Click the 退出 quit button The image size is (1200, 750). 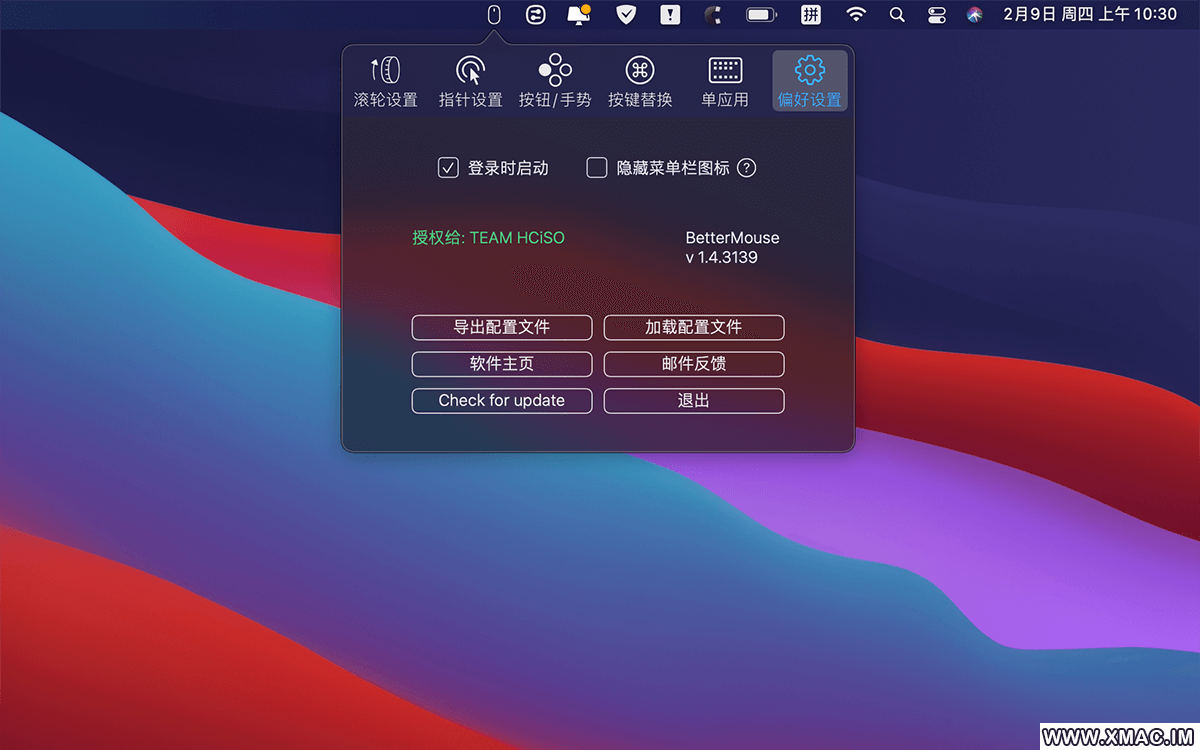pyautogui.click(x=694, y=401)
